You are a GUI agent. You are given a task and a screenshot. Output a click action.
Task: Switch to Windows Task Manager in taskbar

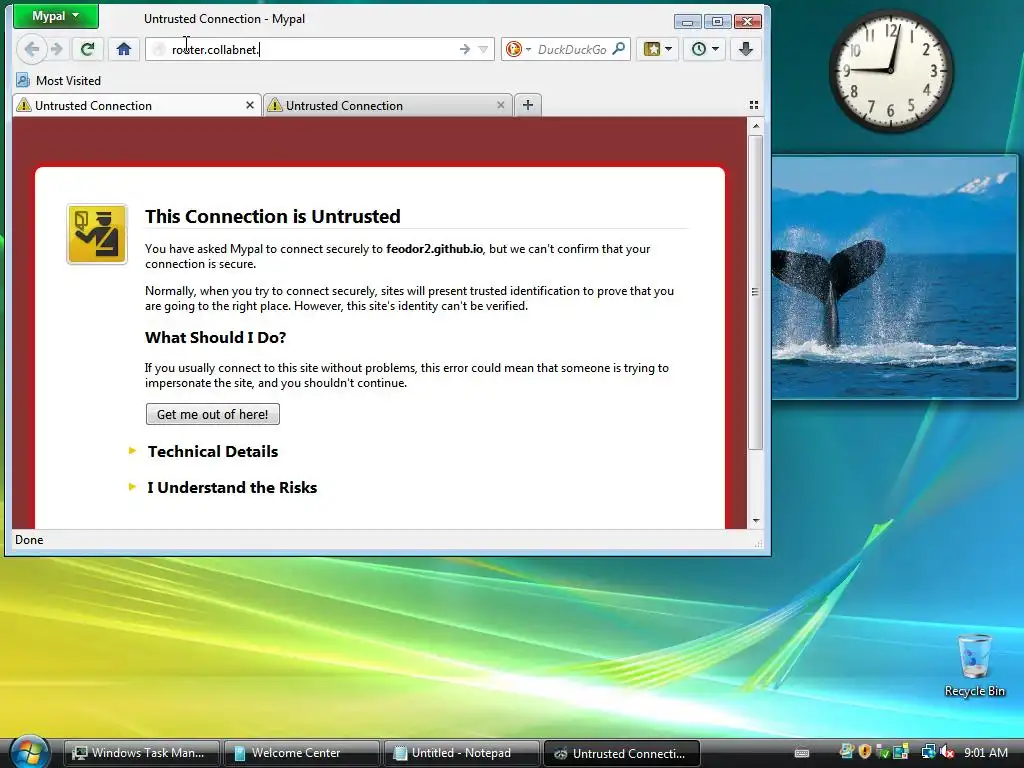point(140,753)
